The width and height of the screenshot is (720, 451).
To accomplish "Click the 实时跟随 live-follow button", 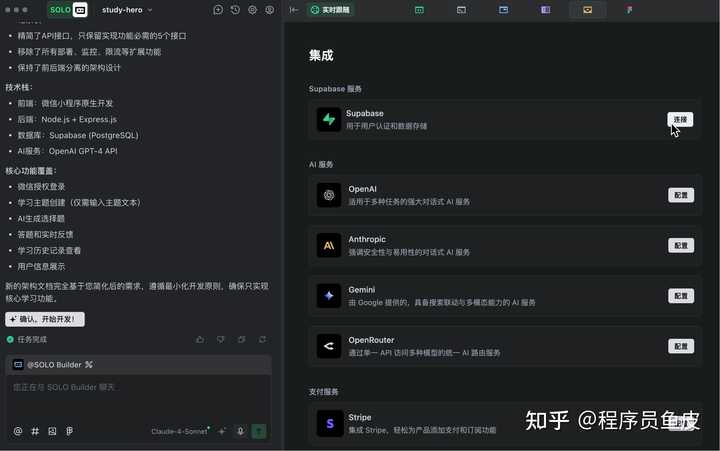I will pos(330,10).
